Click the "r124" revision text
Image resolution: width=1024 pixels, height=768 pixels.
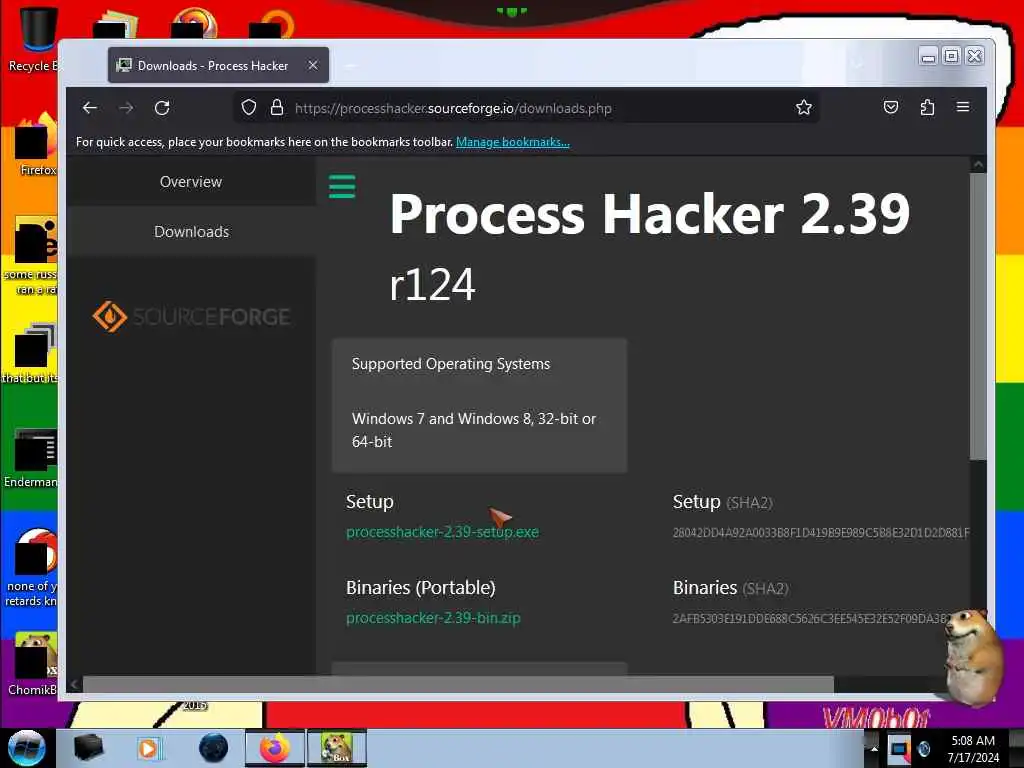(x=432, y=285)
